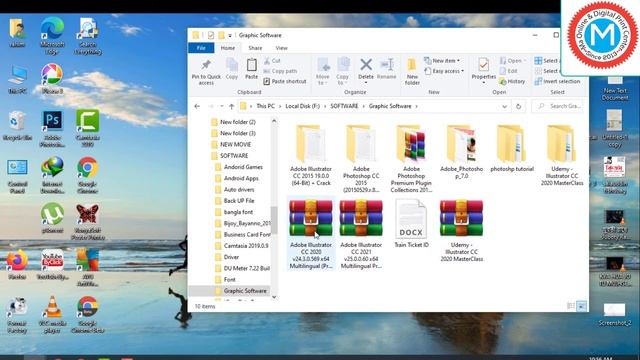Click Back navigation arrow
Screen dimensions: 640x360
pos(197,106)
